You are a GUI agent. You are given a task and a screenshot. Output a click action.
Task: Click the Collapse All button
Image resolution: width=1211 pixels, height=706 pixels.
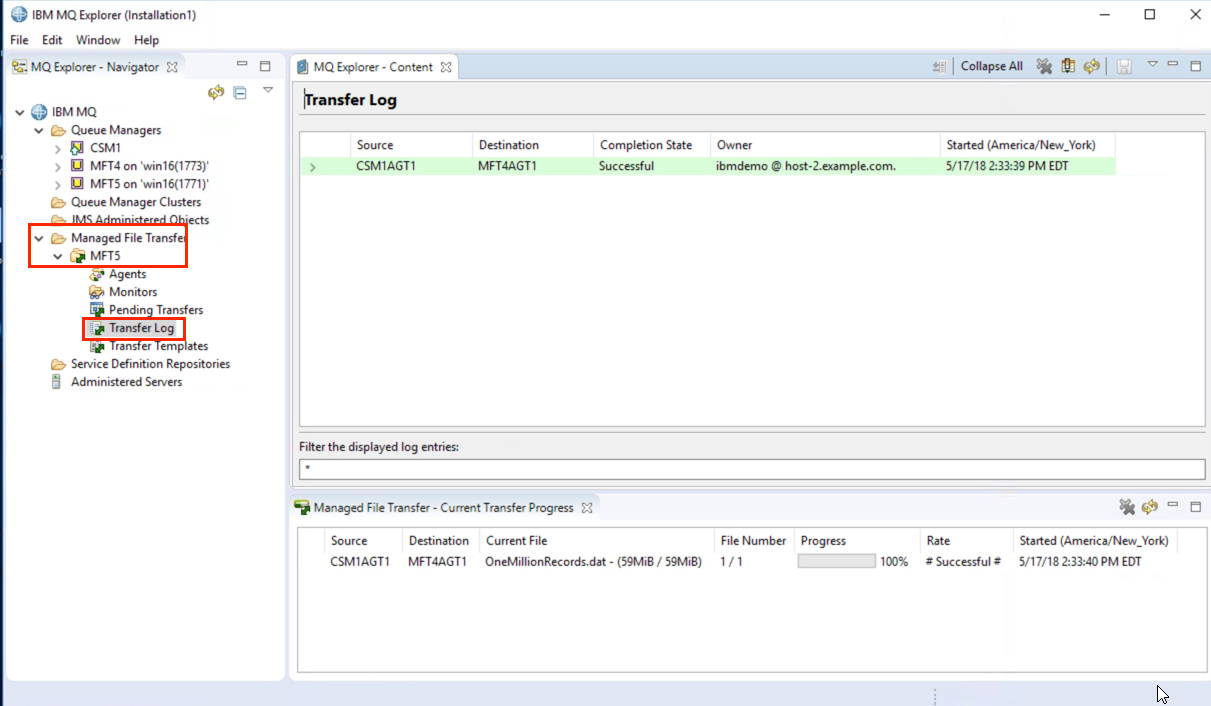click(991, 66)
